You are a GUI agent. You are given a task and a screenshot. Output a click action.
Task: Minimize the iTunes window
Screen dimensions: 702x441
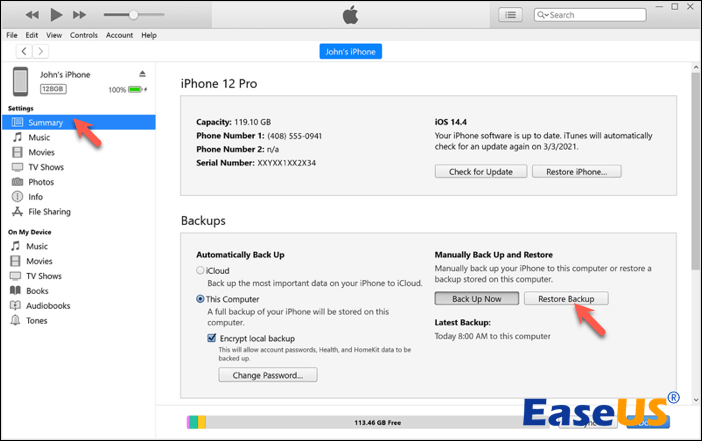(x=659, y=7)
